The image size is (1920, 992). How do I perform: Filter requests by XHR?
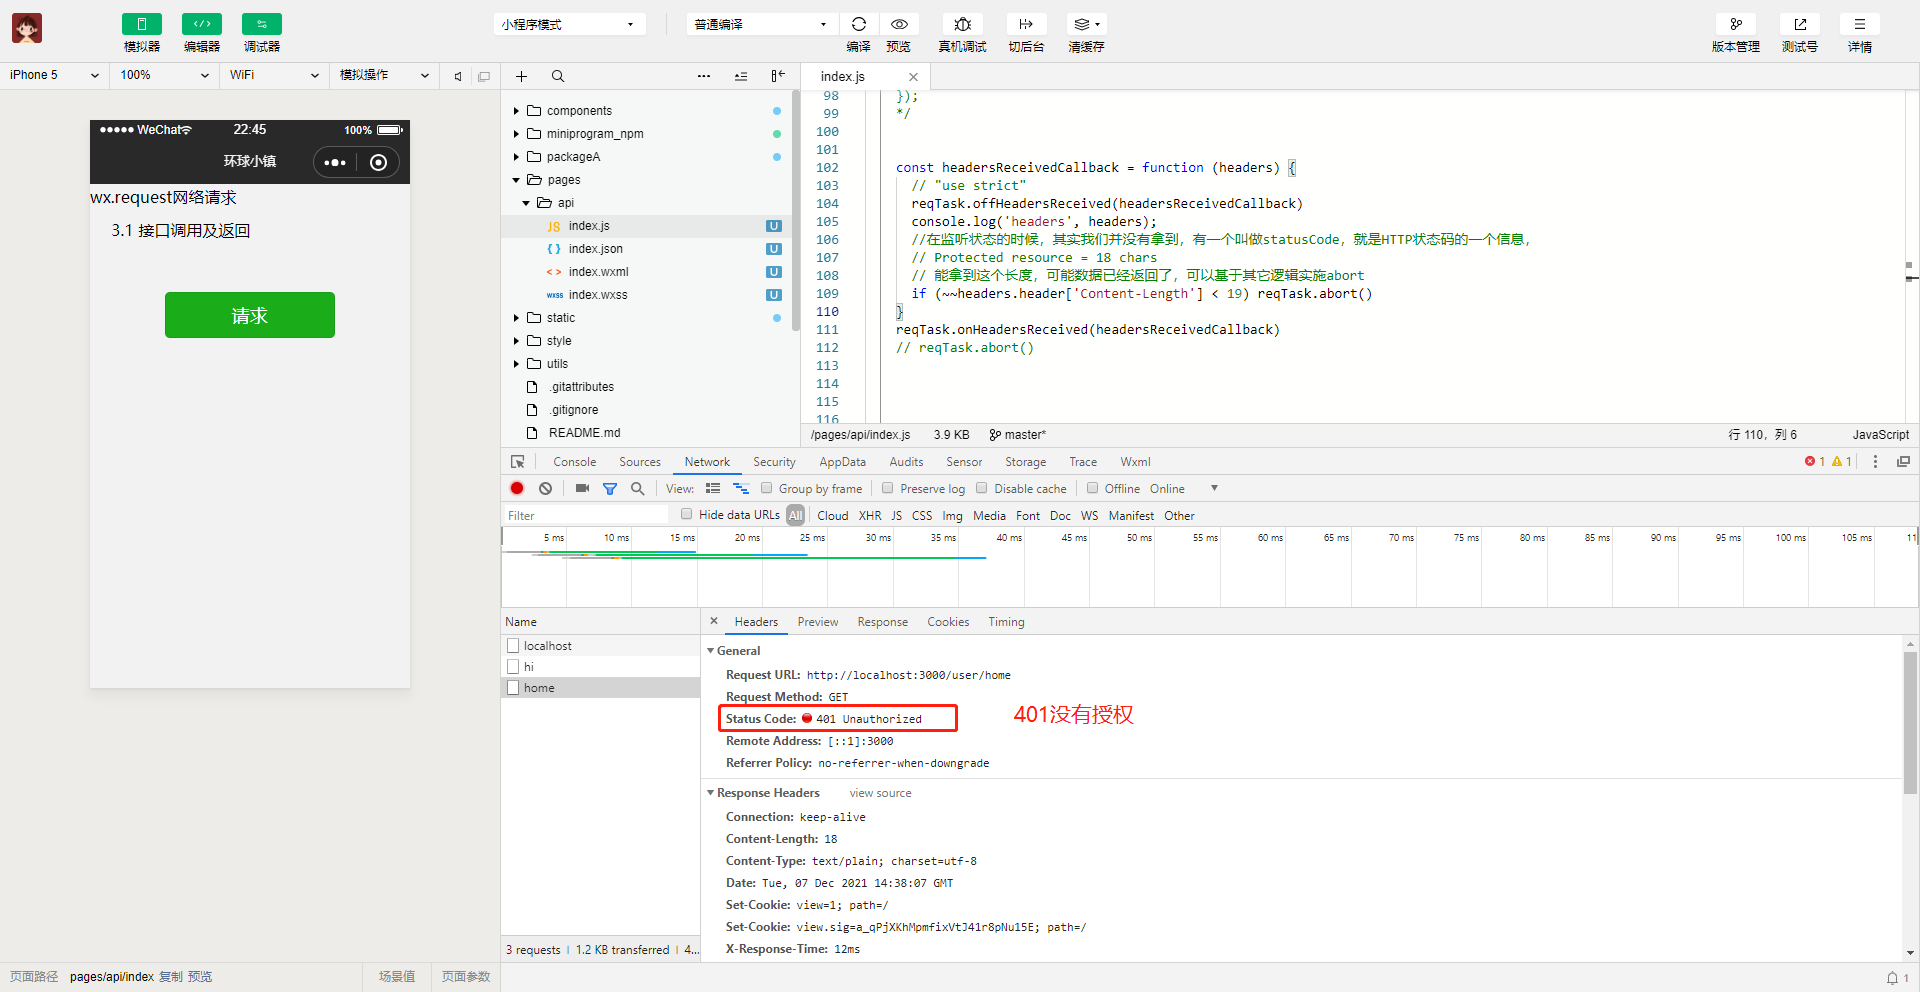[x=870, y=516]
